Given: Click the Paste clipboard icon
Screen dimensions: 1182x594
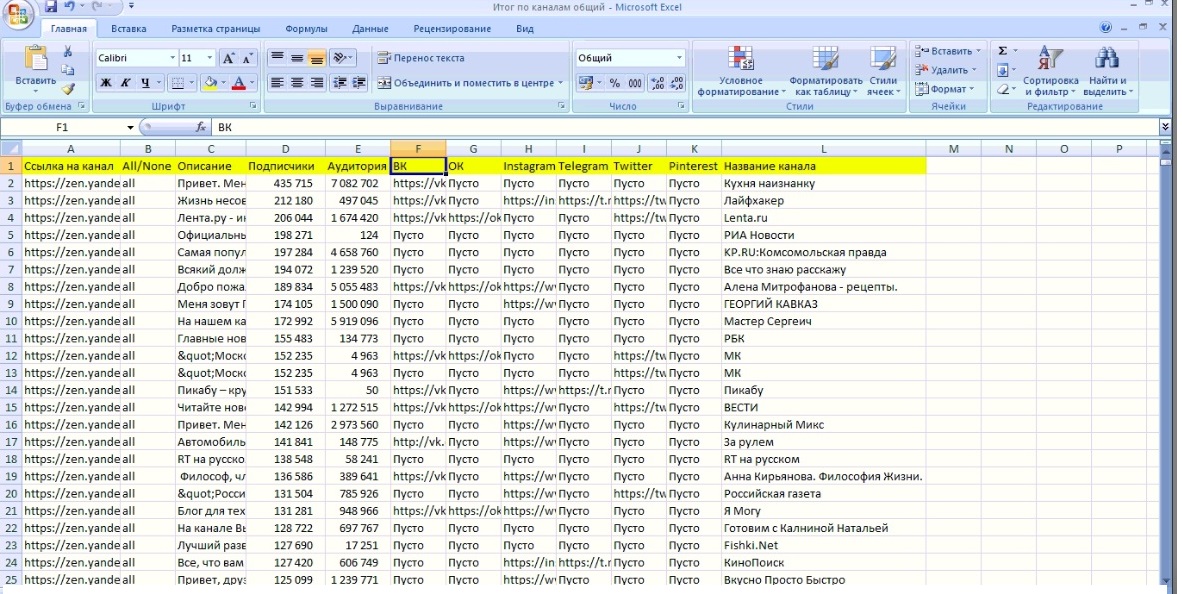Looking at the screenshot, I should pyautogui.click(x=35, y=58).
